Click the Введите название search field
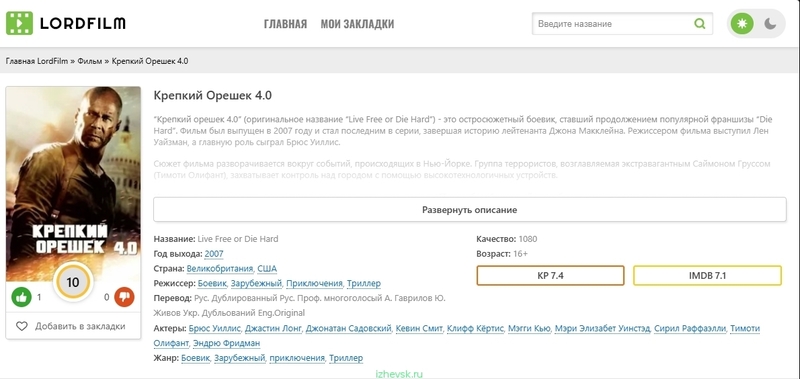This screenshot has width=800, height=379. [x=612, y=24]
